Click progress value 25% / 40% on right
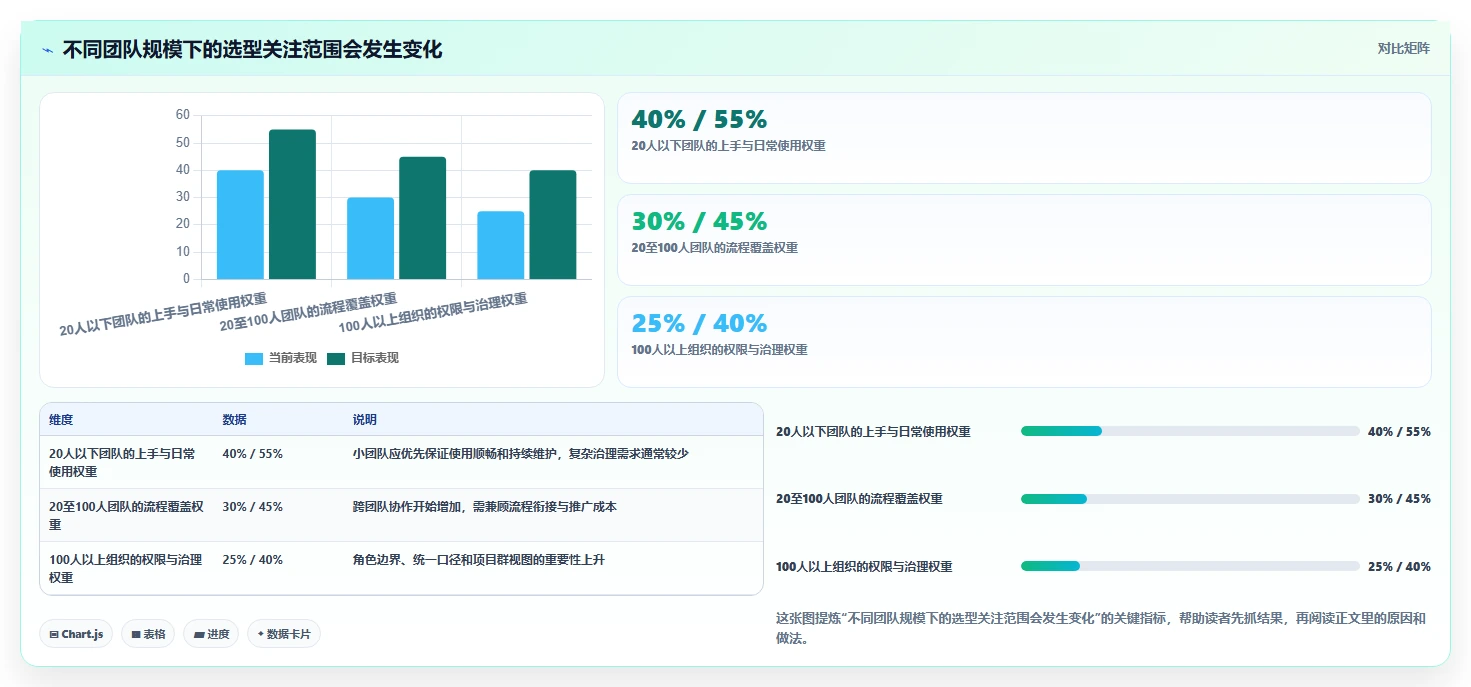The width and height of the screenshot is (1471, 687). (1399, 567)
